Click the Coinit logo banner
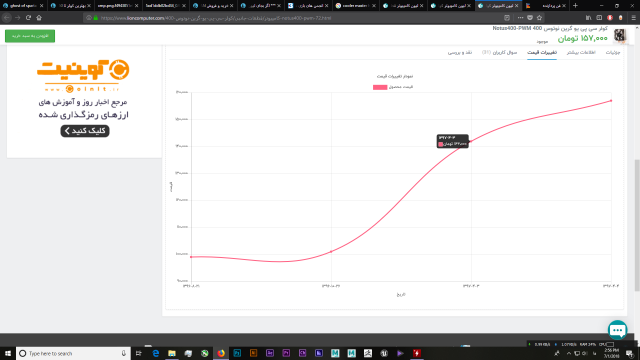This screenshot has width=640, height=360. click(83, 76)
